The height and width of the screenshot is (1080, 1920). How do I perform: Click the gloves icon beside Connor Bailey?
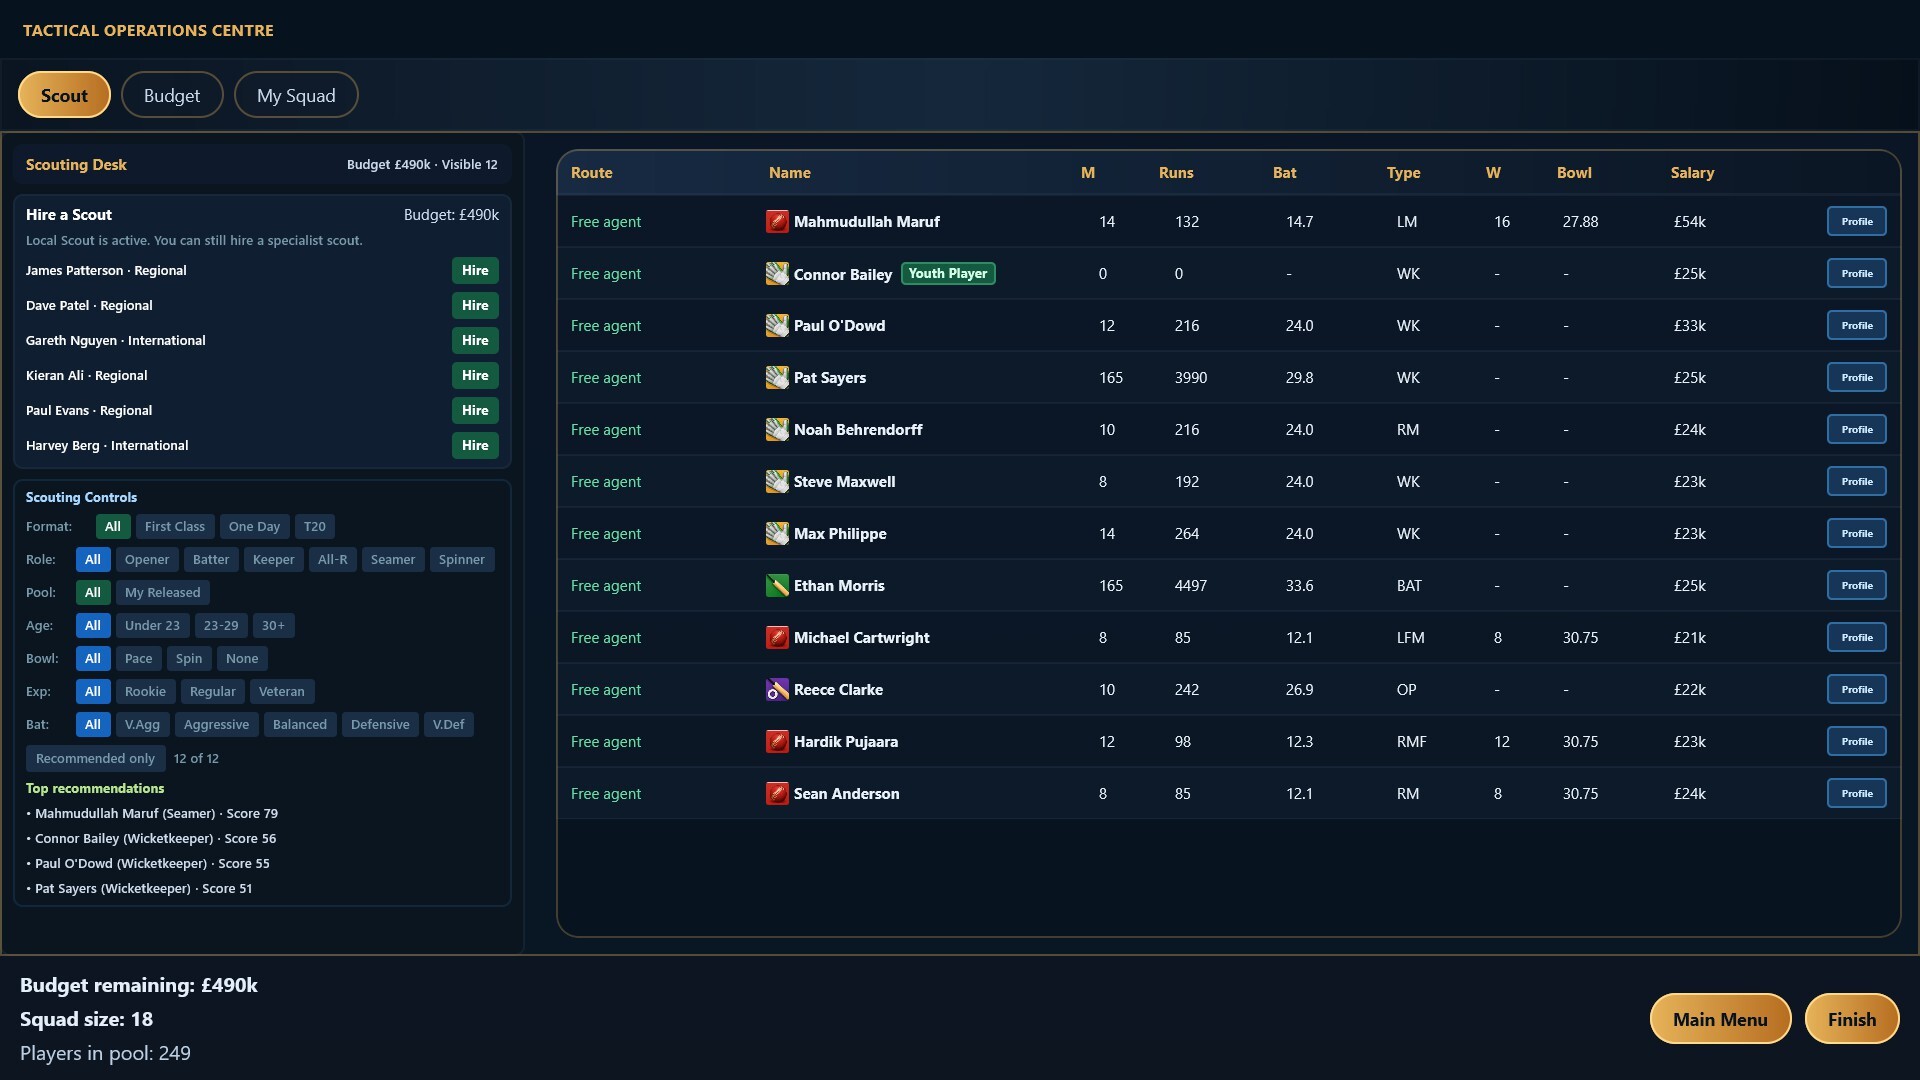pos(777,274)
